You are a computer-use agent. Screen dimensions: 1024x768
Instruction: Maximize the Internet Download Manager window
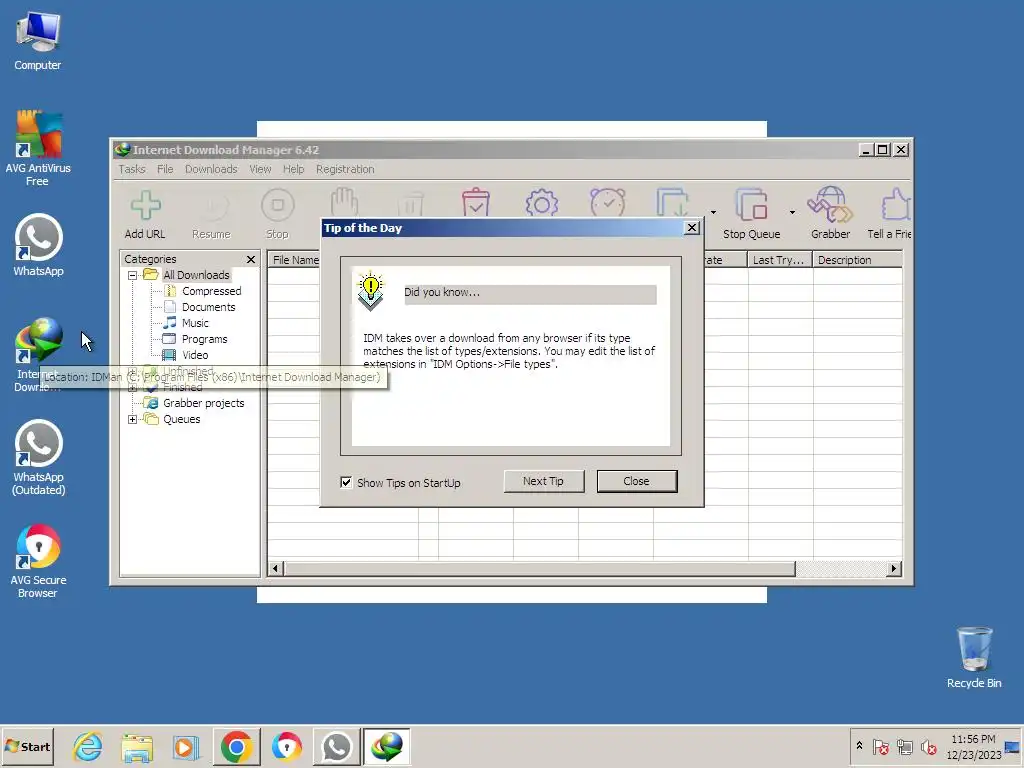pyautogui.click(x=882, y=150)
